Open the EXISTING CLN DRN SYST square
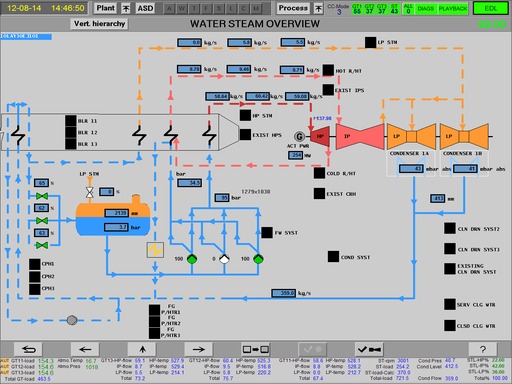The height and width of the screenshot is (384, 512). 450,269
